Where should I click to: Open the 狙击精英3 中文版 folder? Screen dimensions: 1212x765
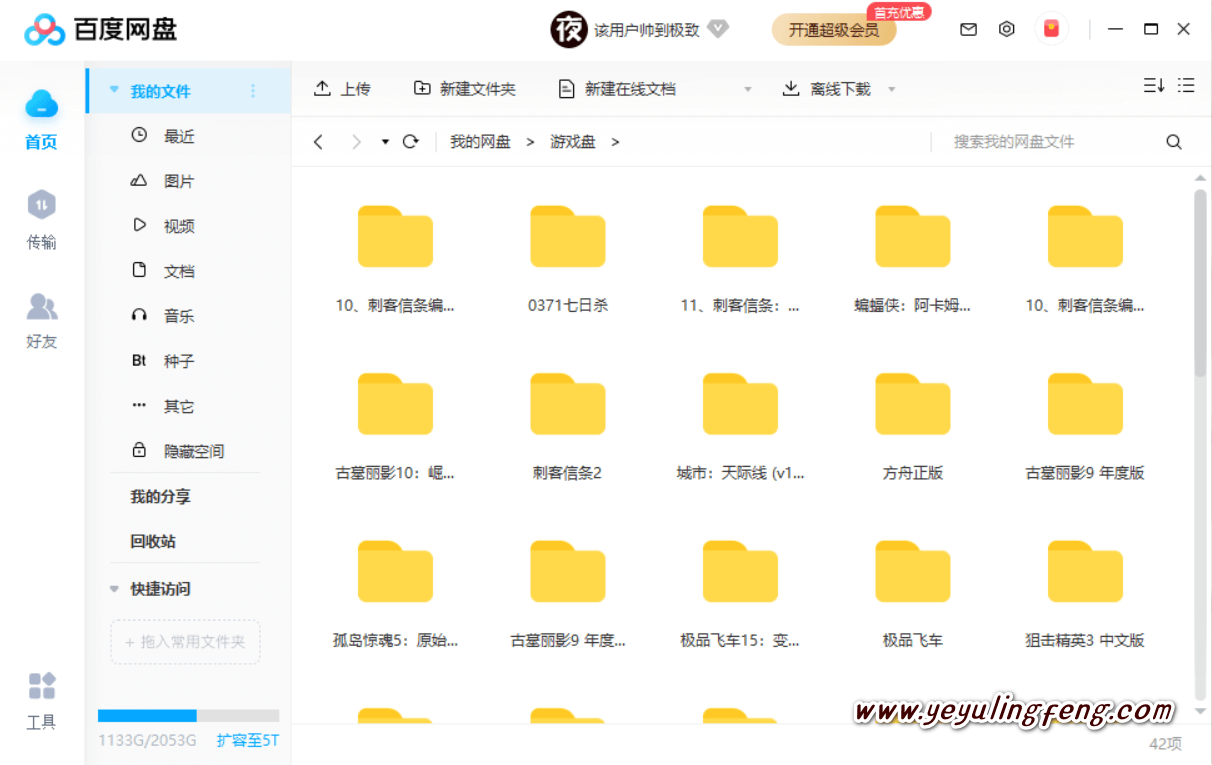(1085, 594)
